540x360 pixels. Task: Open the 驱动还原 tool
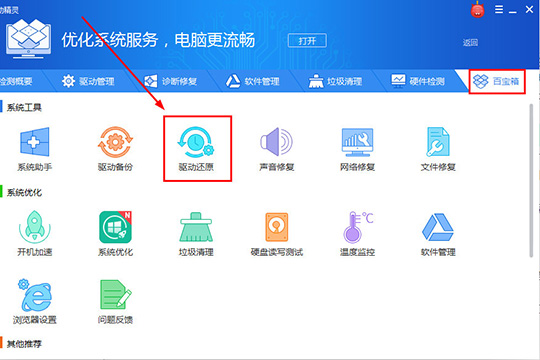196,149
